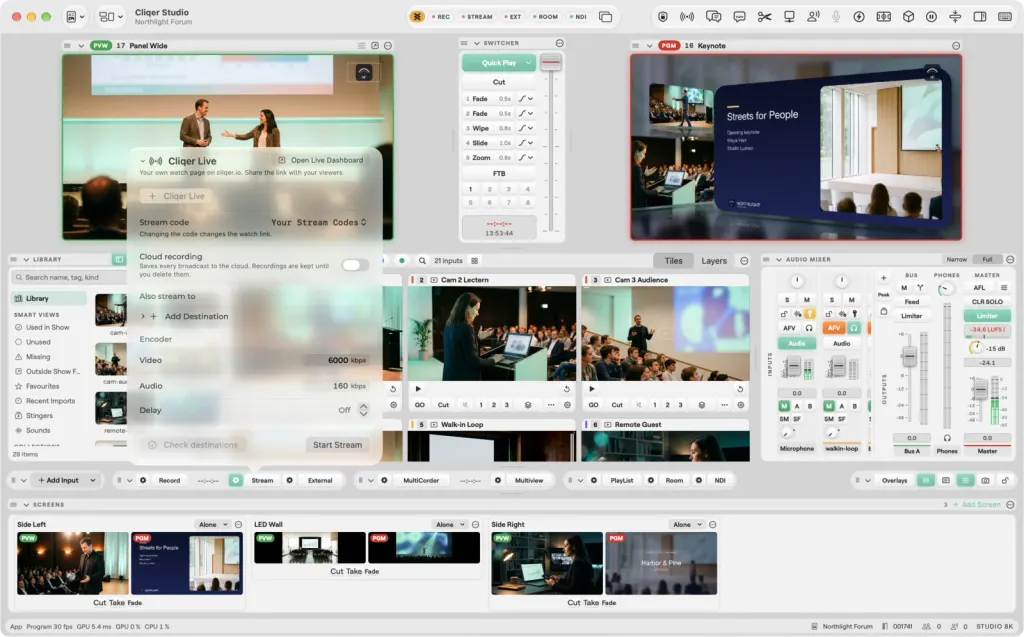Image resolution: width=1024 pixels, height=637 pixels.
Task: Switch to the Tiles tab
Action: click(673, 261)
